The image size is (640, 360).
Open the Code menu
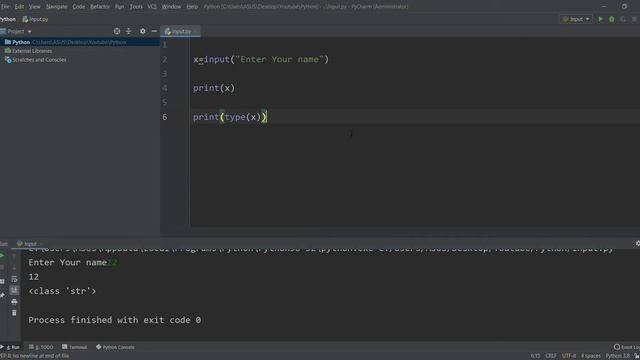(x=78, y=7)
